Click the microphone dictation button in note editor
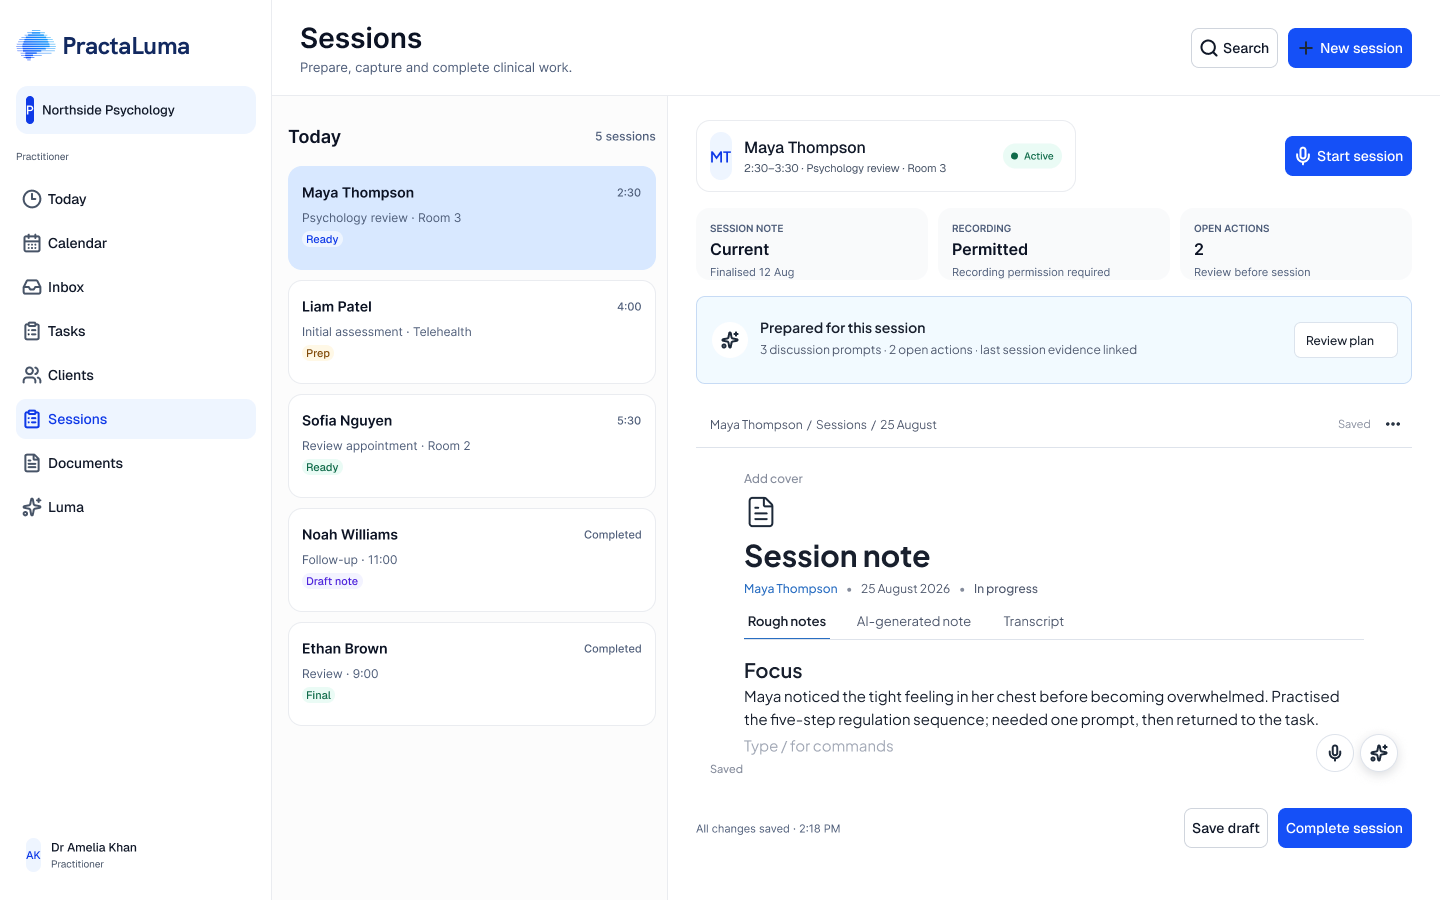The image size is (1440, 900). point(1335,753)
